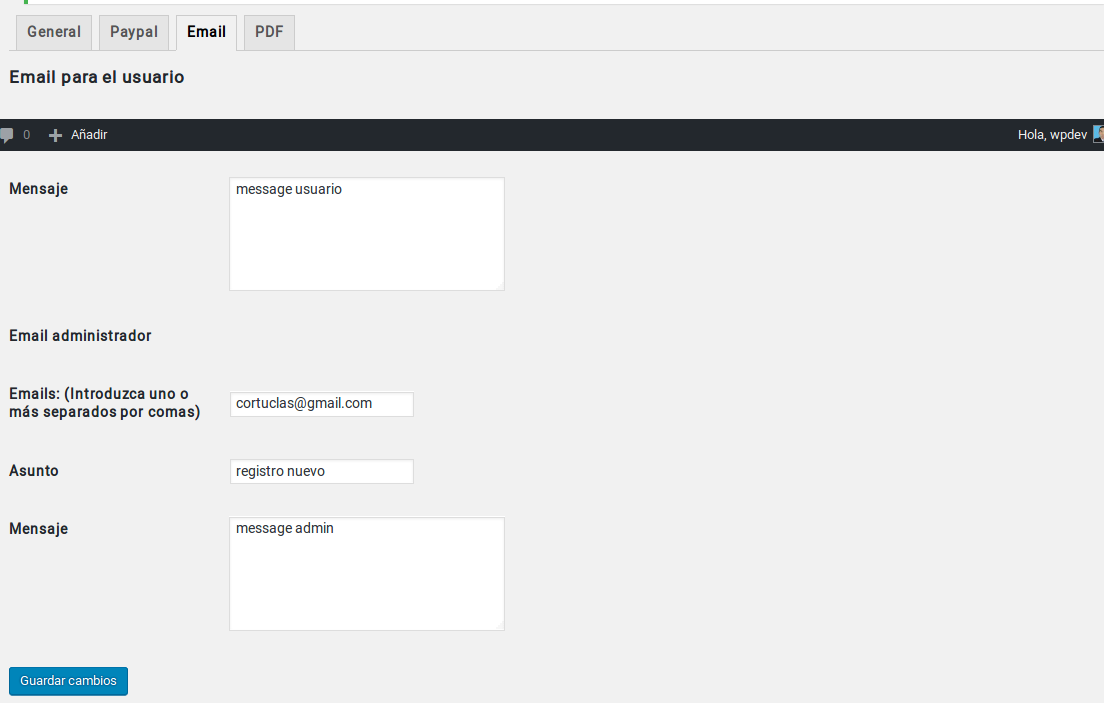Viewport: 1104px width, 703px height.
Task: Click the user avatar in admin bar
Action: (1098, 134)
